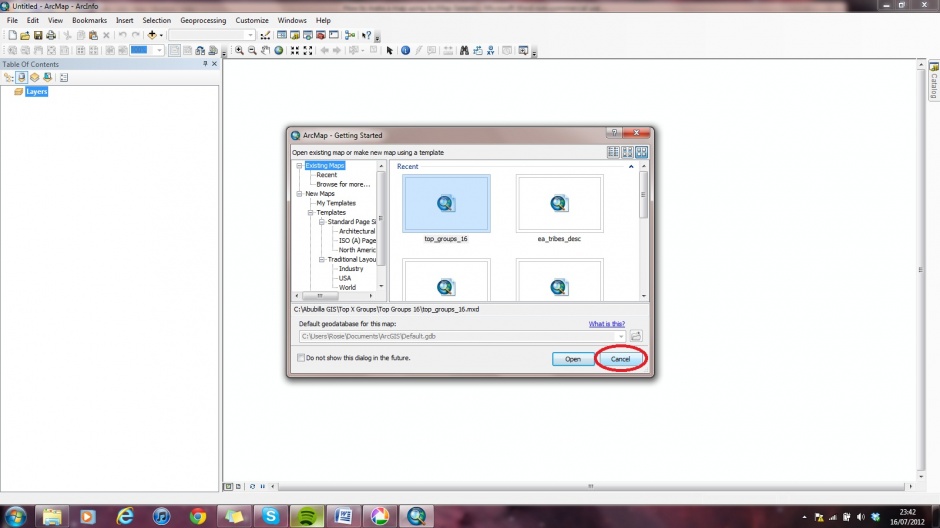This screenshot has width=940, height=528.
Task: Auto-hide the Table Of Contents pin
Action: coord(205,64)
